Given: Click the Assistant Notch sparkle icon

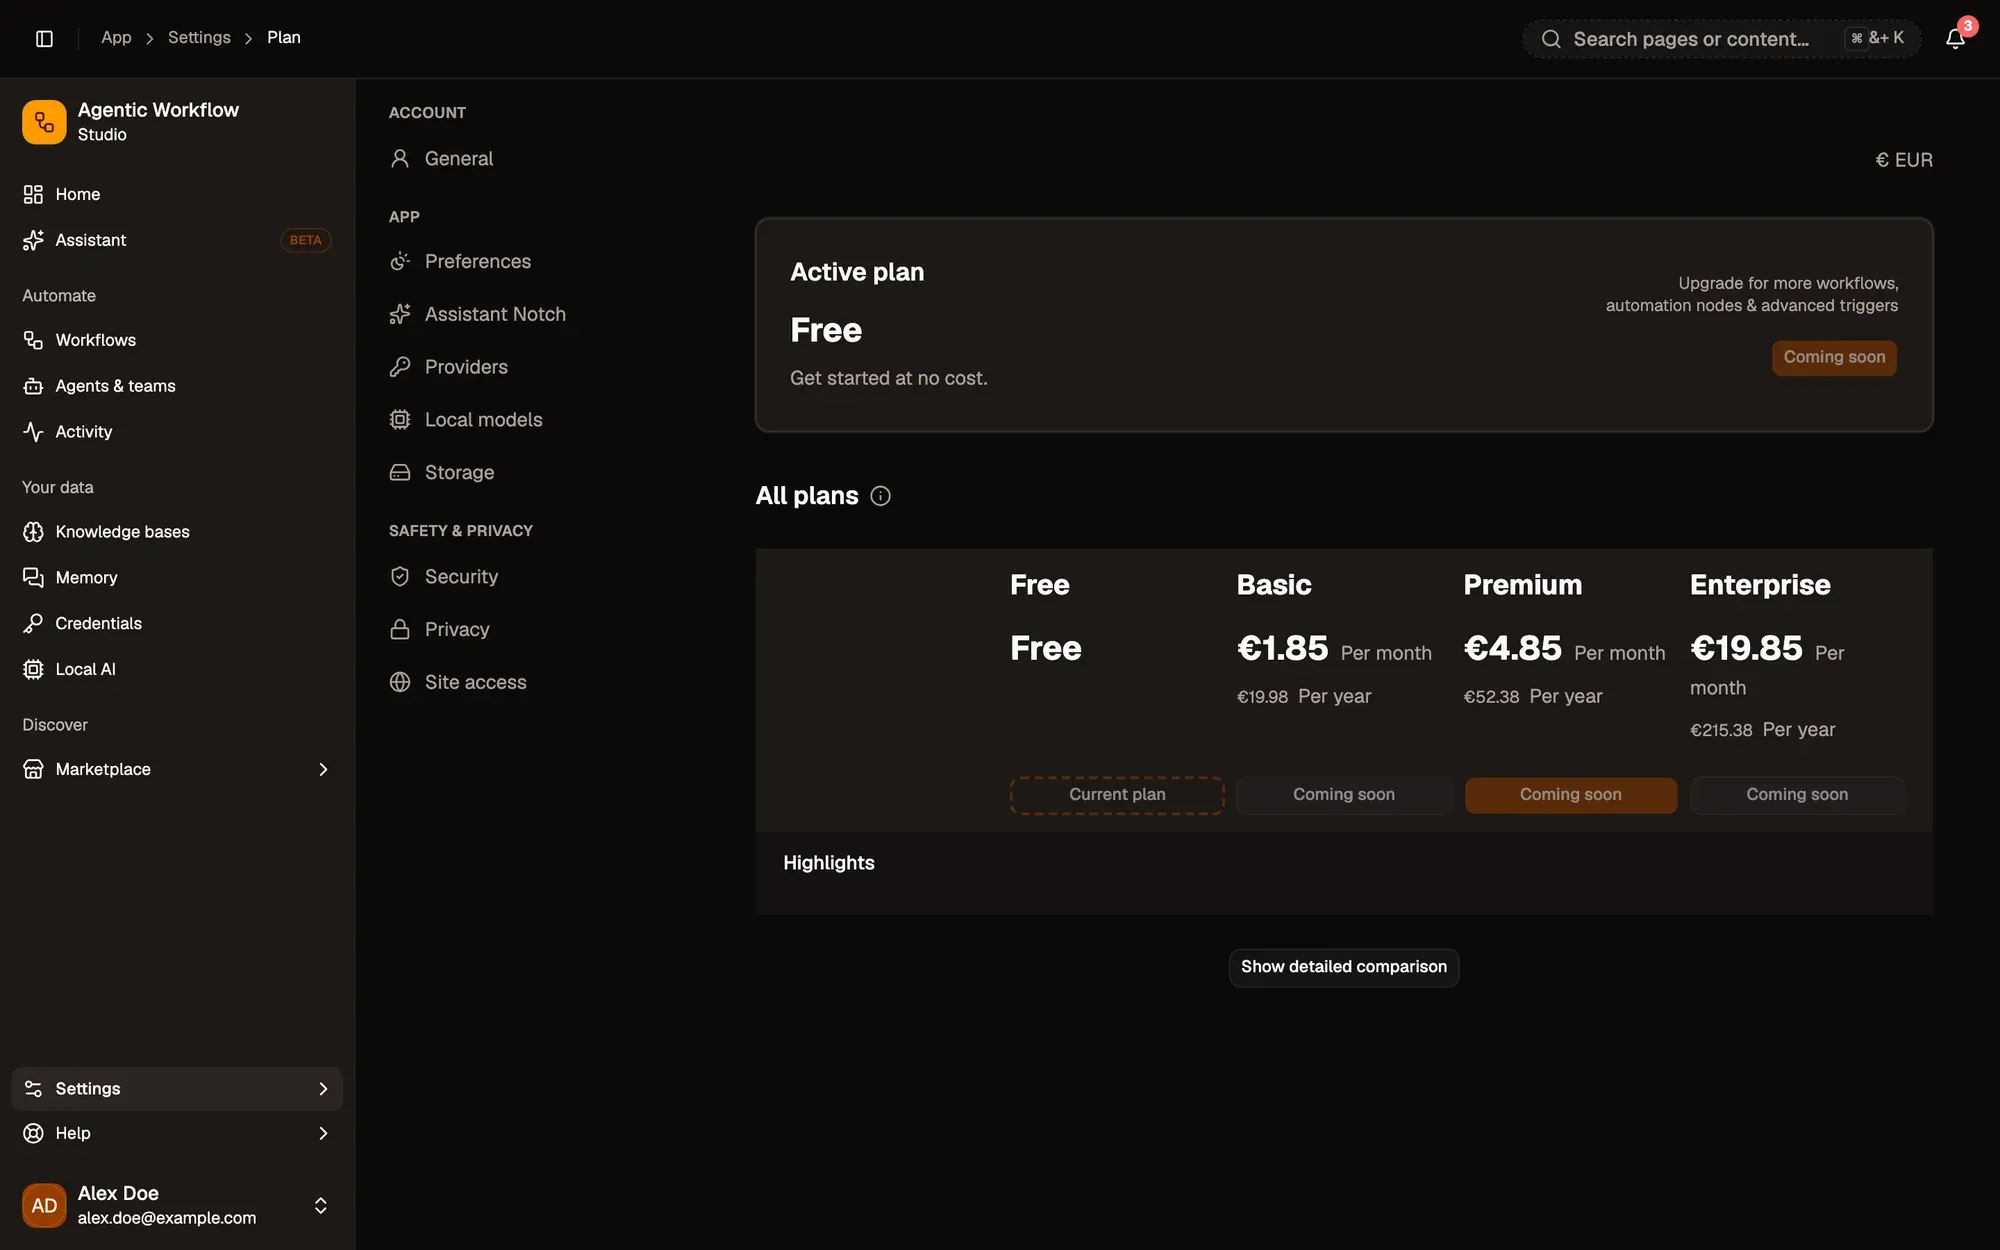Looking at the screenshot, I should click(x=400, y=314).
